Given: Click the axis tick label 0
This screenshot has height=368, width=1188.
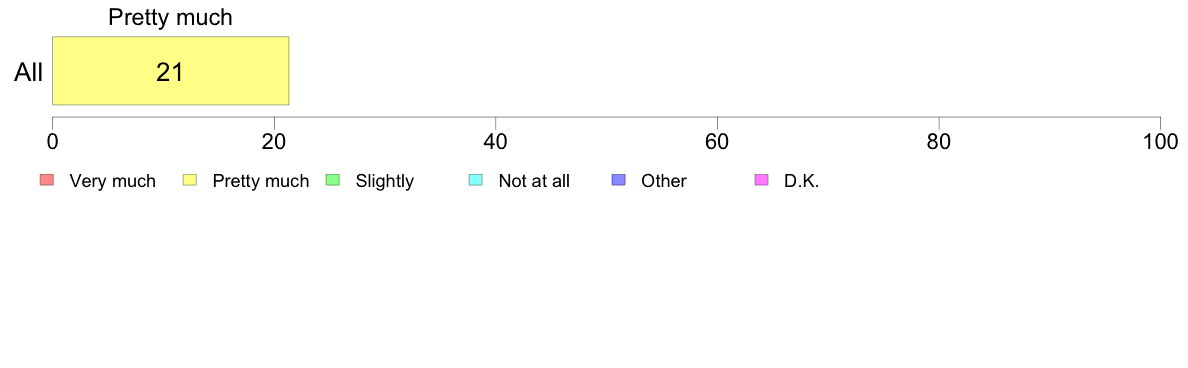Looking at the screenshot, I should coord(52,141).
